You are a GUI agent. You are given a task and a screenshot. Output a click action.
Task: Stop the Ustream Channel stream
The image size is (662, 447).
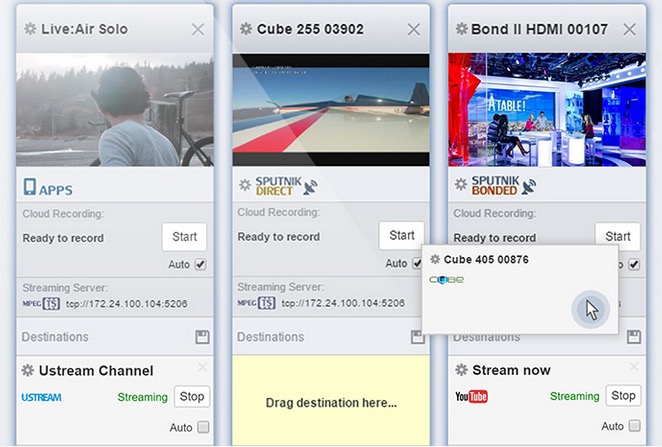[191, 396]
